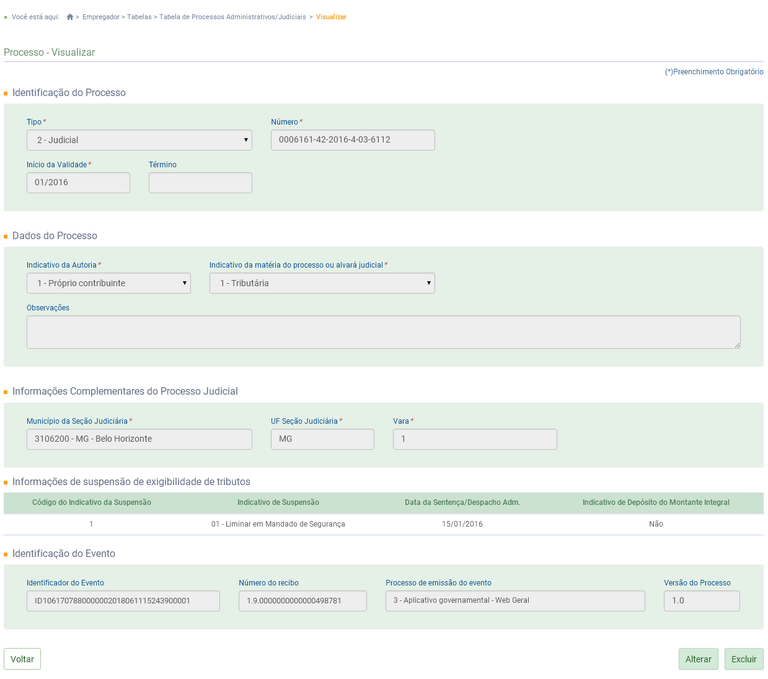The image size is (768, 679).
Task: Click the Vara field
Action: click(x=474, y=439)
